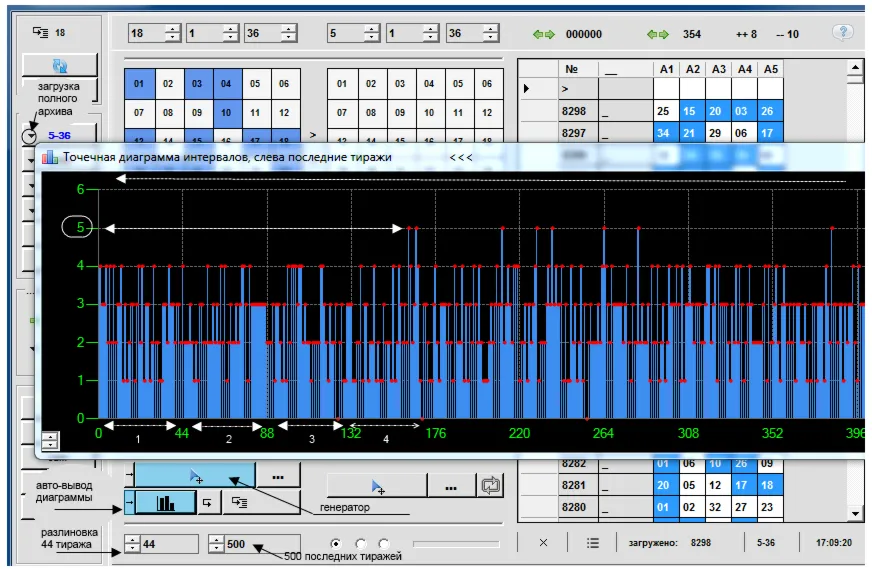Click the list lines icon in status bar
The height and width of the screenshot is (569, 872).
tap(593, 542)
